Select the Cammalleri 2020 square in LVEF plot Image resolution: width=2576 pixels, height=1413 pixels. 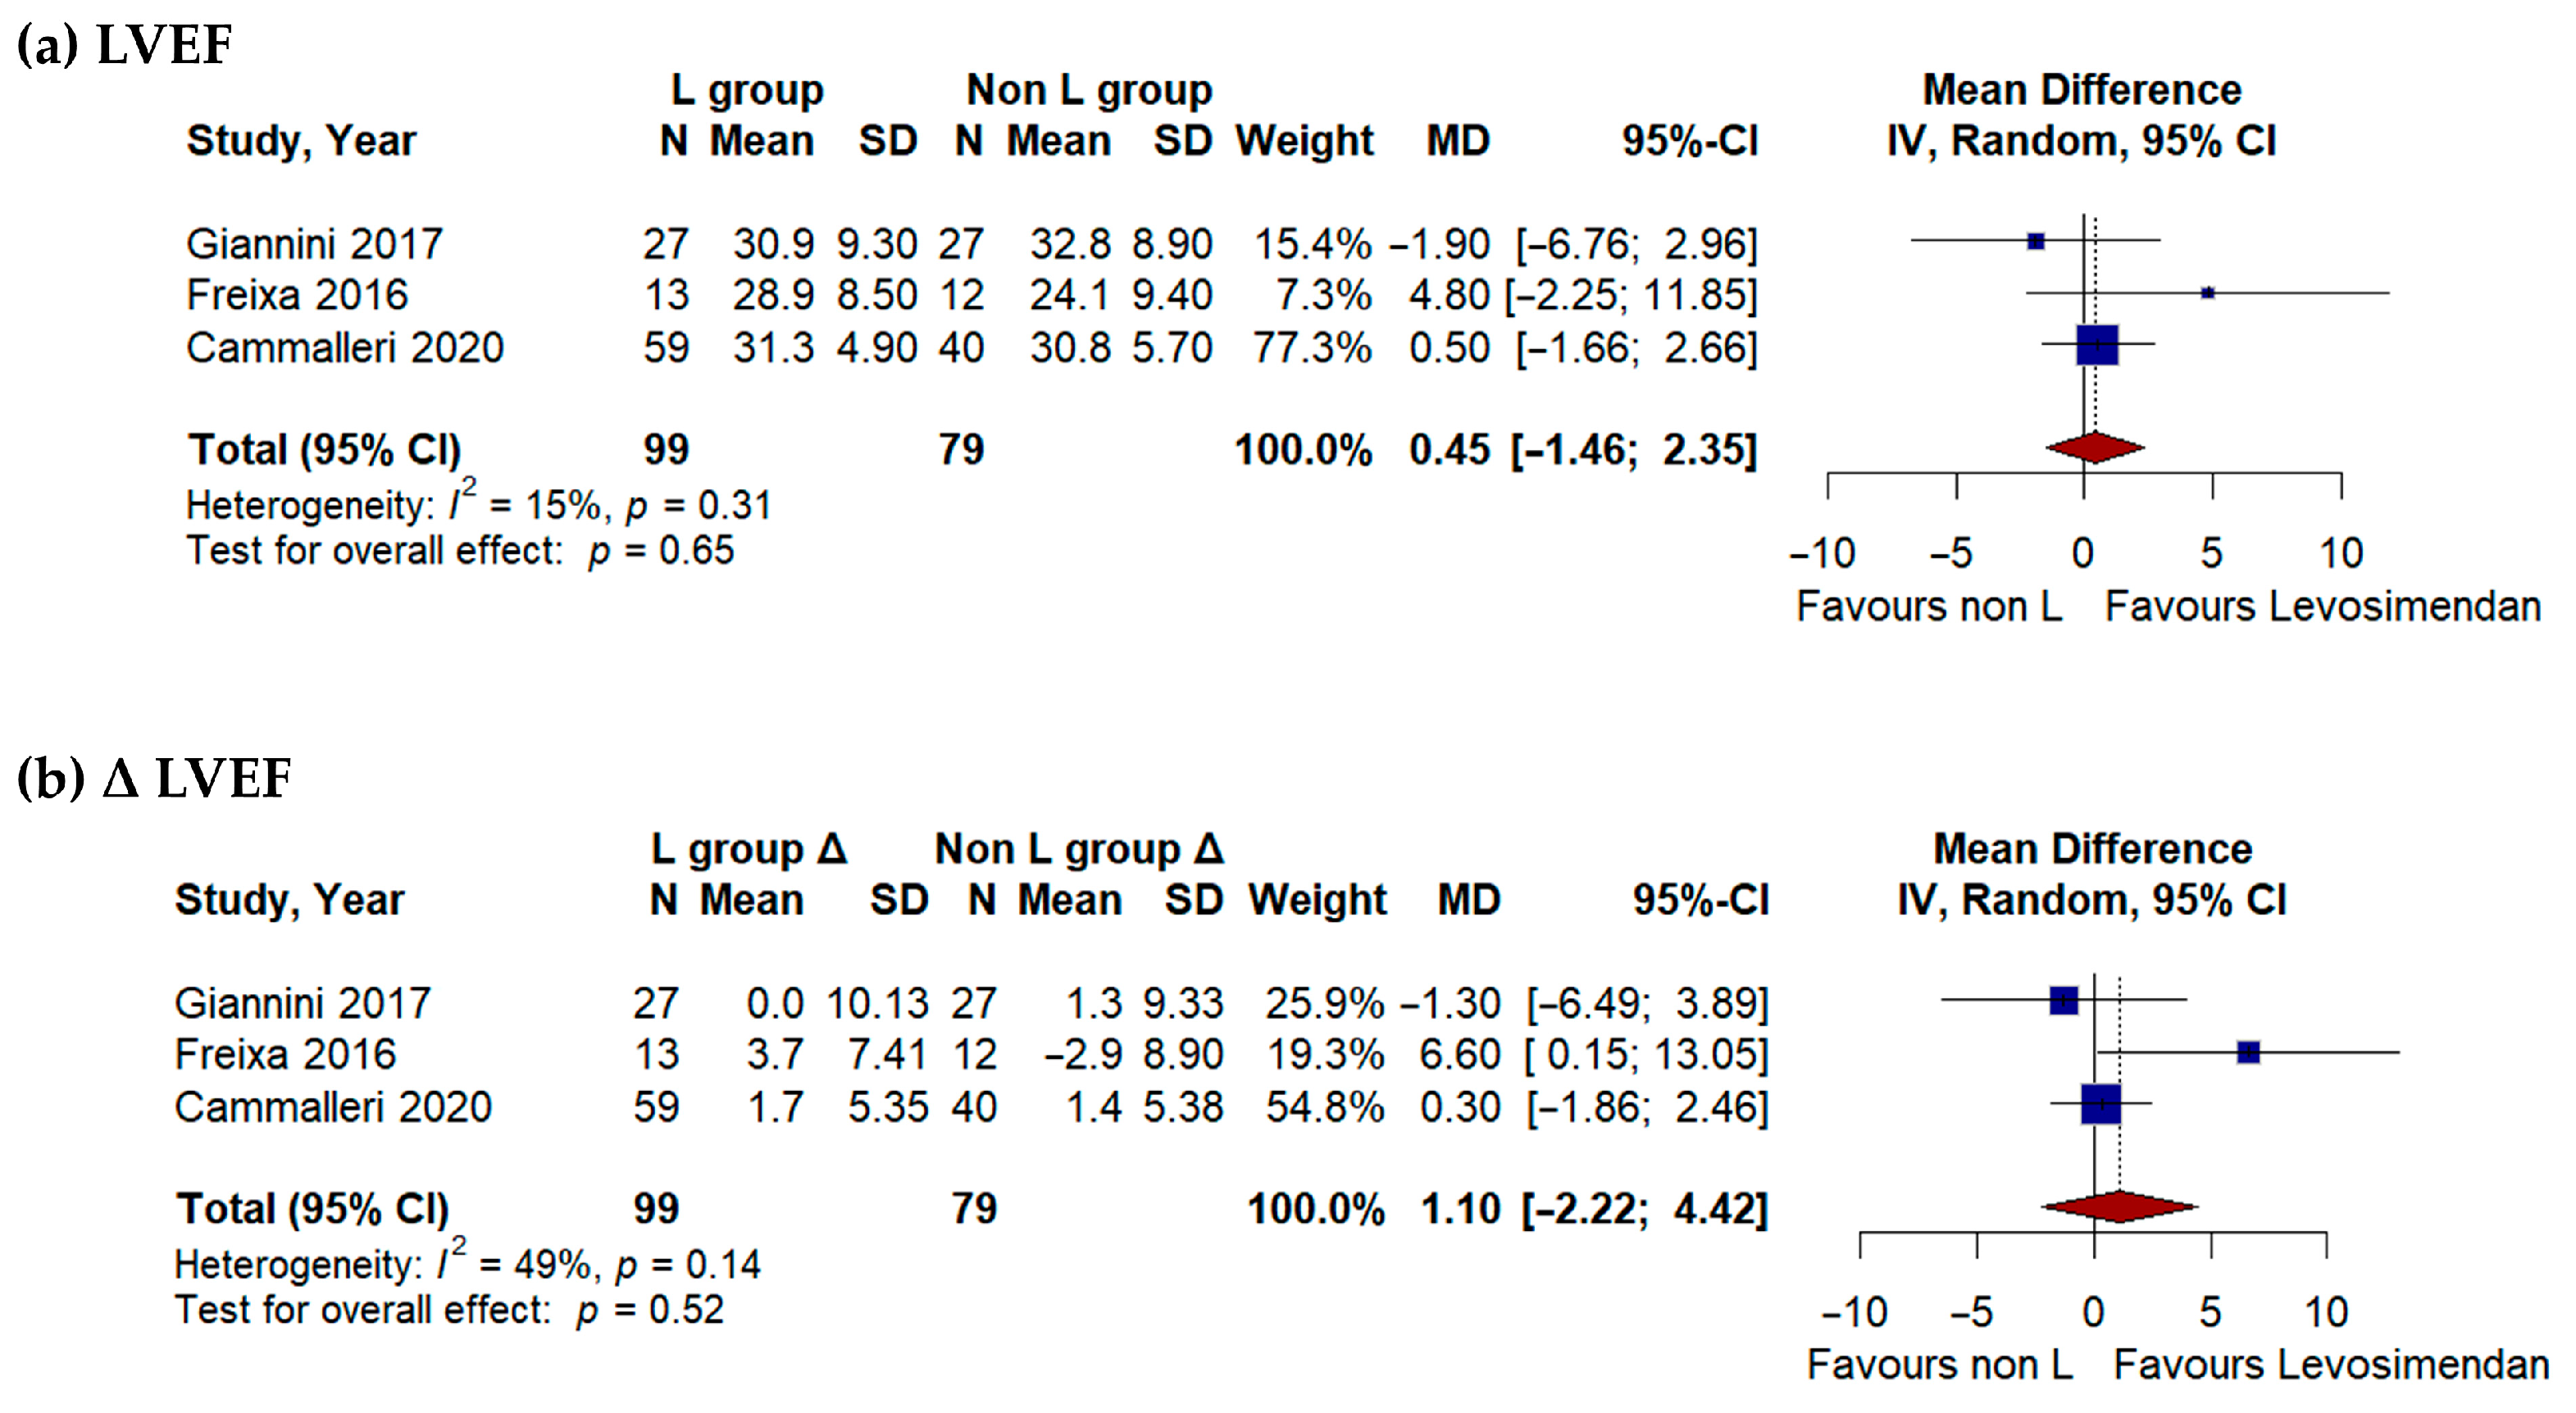coord(2097,345)
